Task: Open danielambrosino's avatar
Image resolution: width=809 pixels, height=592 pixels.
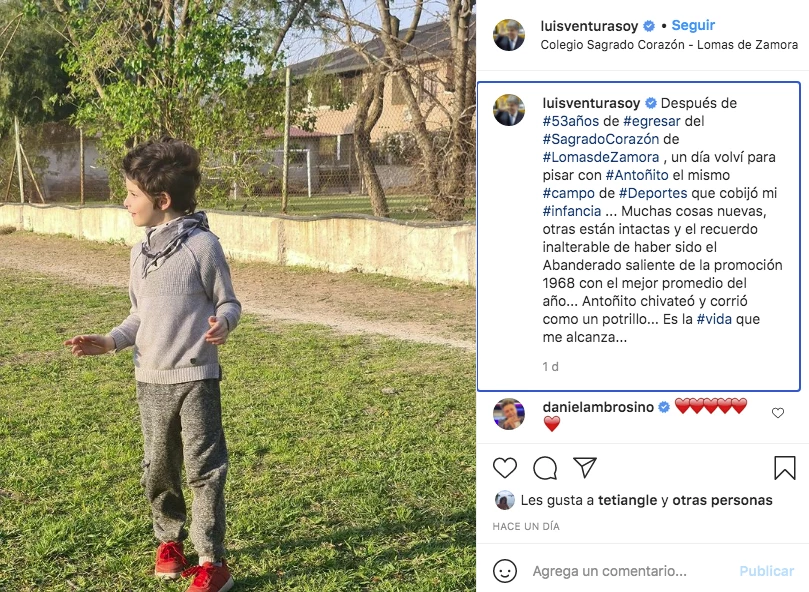Action: pos(509,414)
